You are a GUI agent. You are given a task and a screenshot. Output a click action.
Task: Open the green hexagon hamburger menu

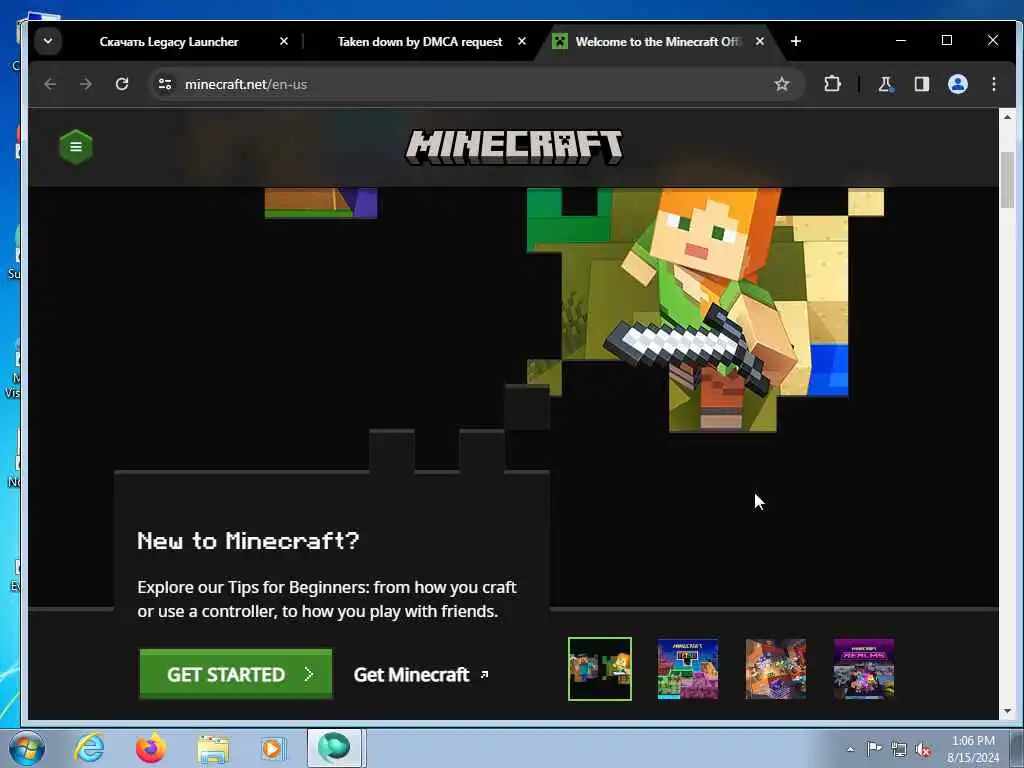point(76,147)
